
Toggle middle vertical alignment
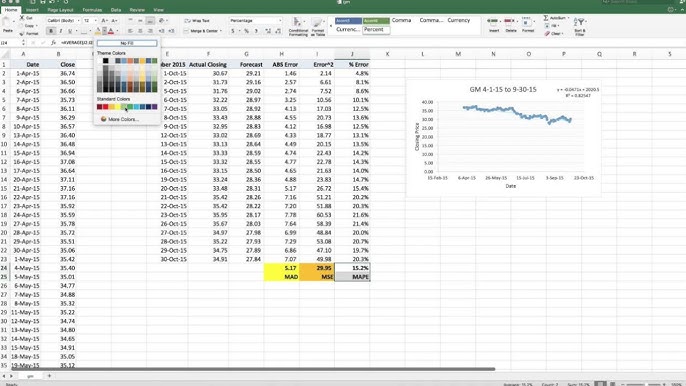pyautogui.click(x=140, y=21)
